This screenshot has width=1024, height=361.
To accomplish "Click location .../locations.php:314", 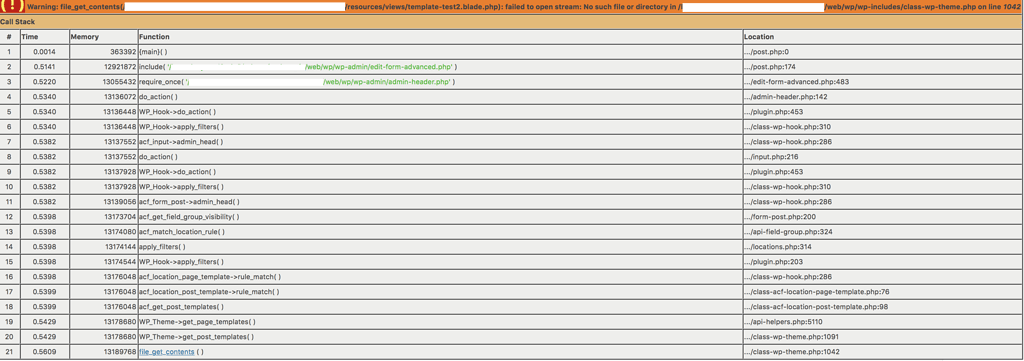I will (777, 247).
